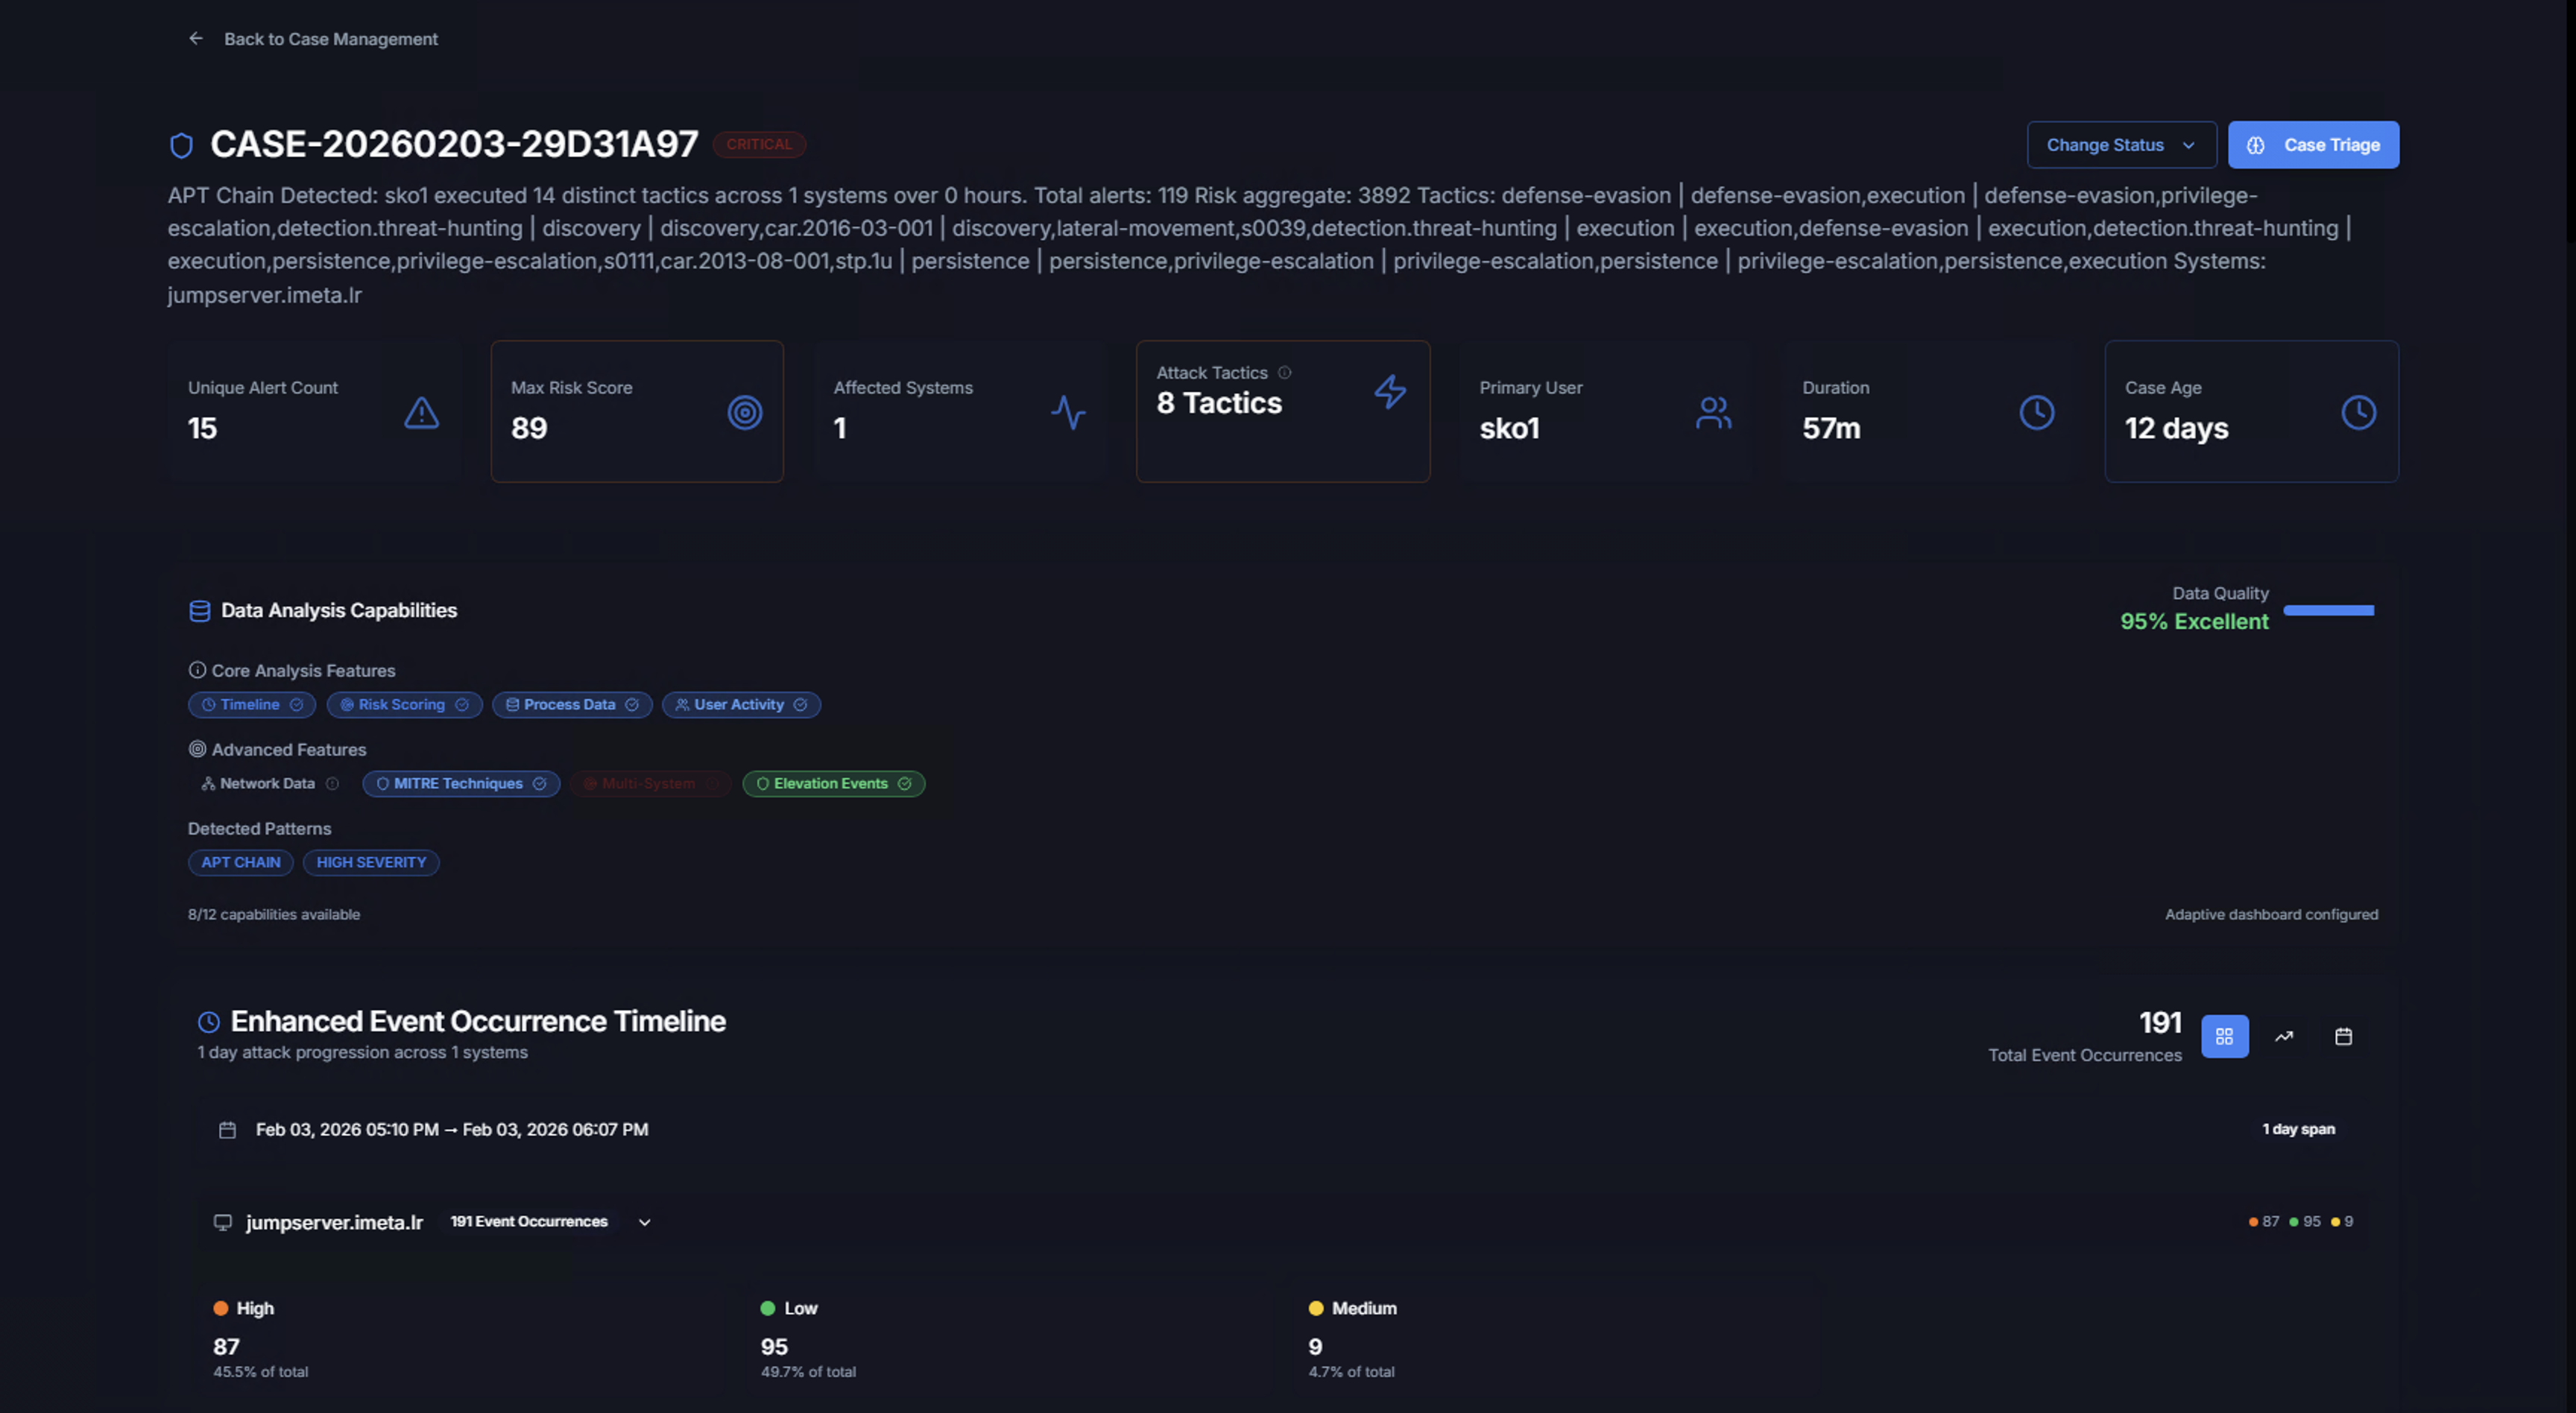Toggle the Timeline capability chip
The image size is (2576, 1413).
[251, 705]
